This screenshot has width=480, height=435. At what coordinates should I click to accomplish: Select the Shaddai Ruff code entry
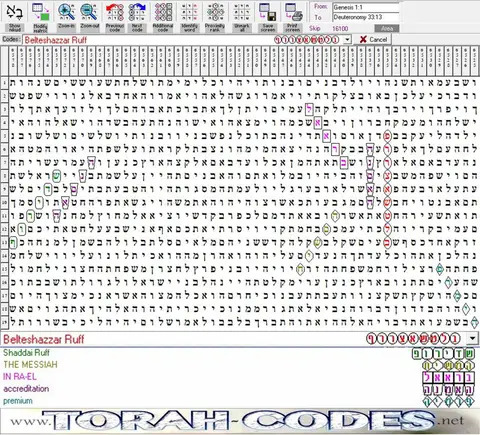[x=26, y=353]
